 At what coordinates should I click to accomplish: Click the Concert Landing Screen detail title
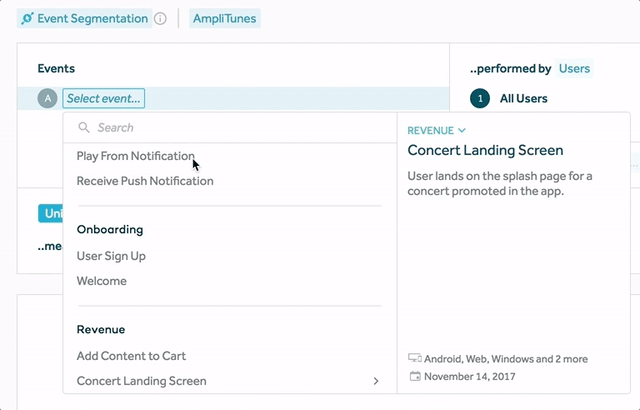point(485,150)
